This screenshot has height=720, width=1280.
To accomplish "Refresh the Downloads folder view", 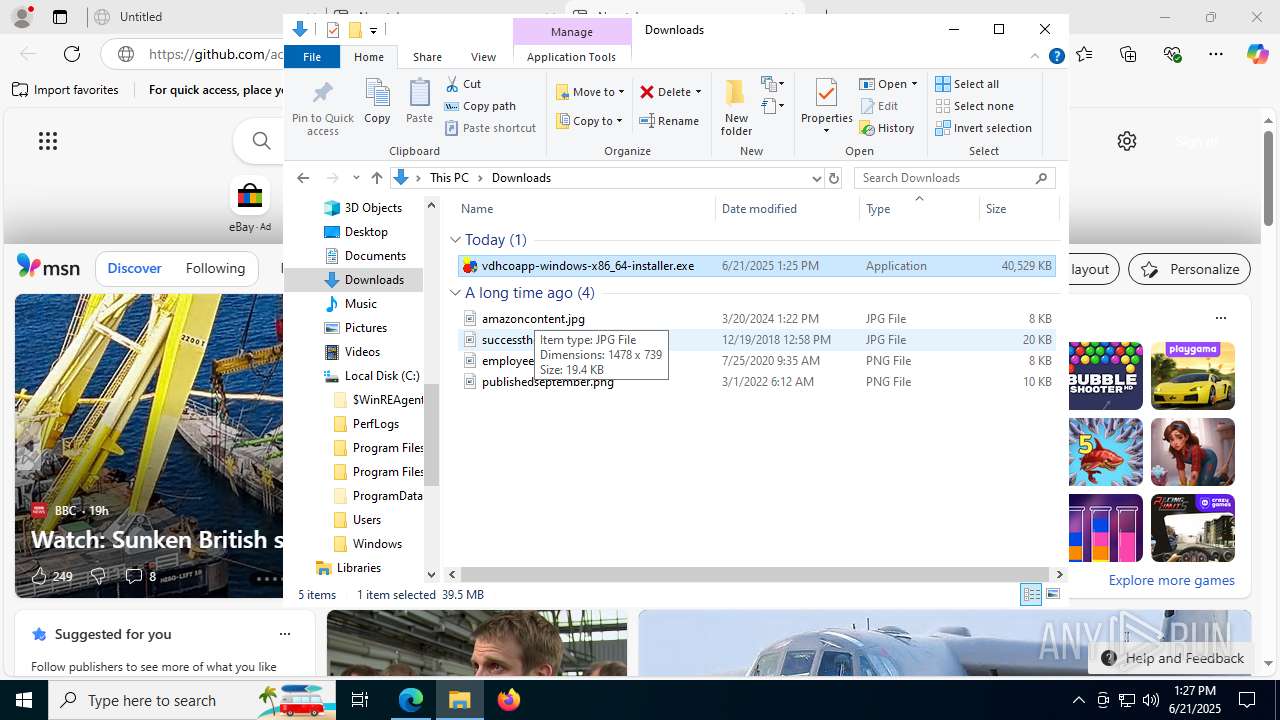I will [x=834, y=178].
